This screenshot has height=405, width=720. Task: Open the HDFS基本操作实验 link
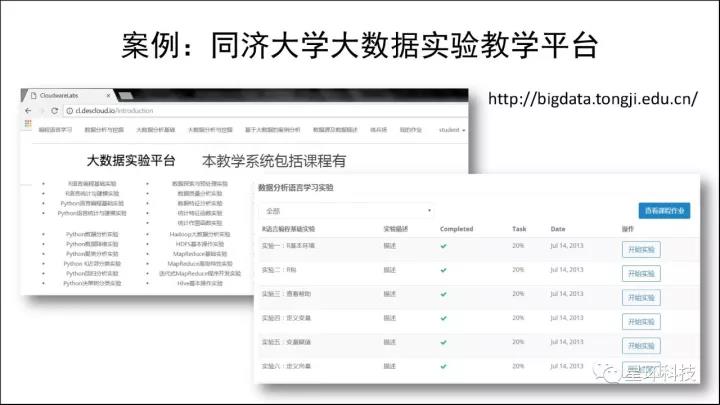click(x=200, y=244)
